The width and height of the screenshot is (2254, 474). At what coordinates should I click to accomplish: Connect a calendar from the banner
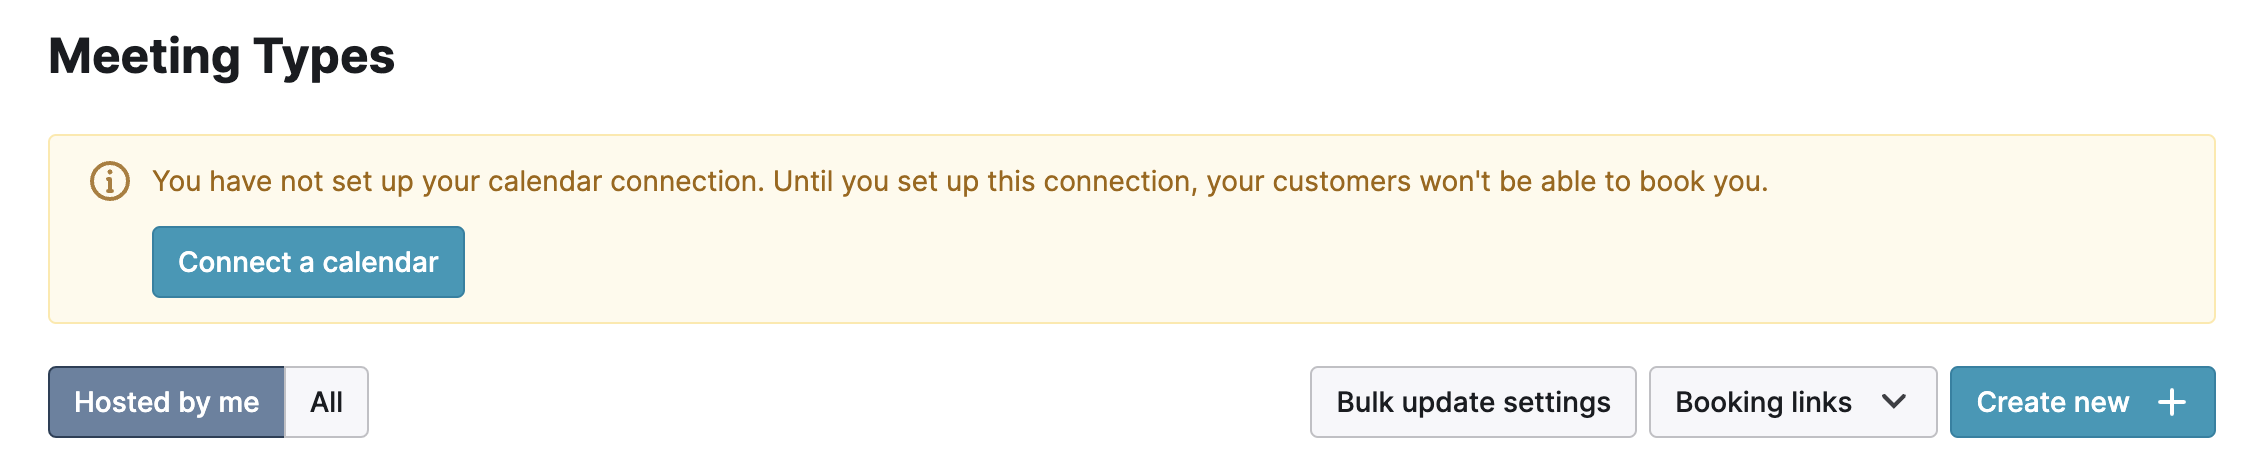[308, 262]
